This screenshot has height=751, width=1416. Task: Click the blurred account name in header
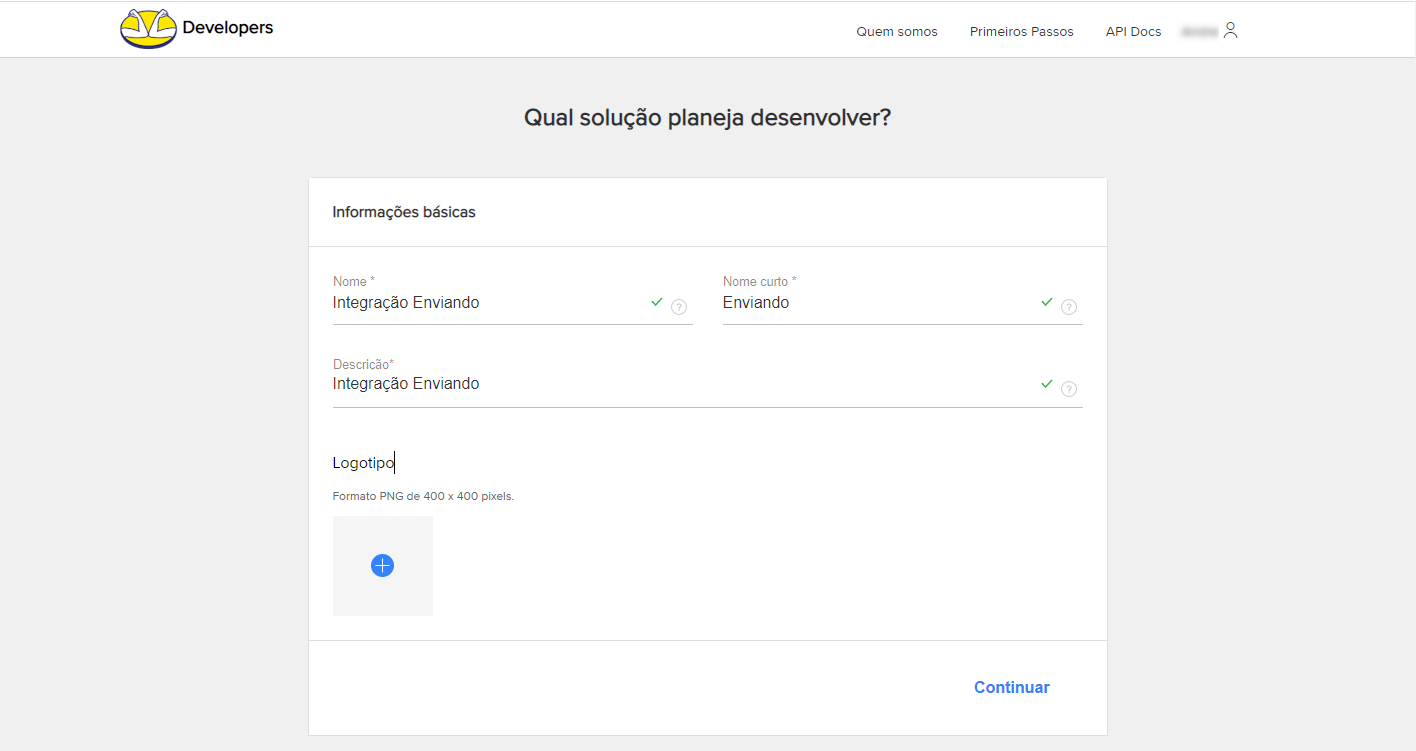[1199, 32]
